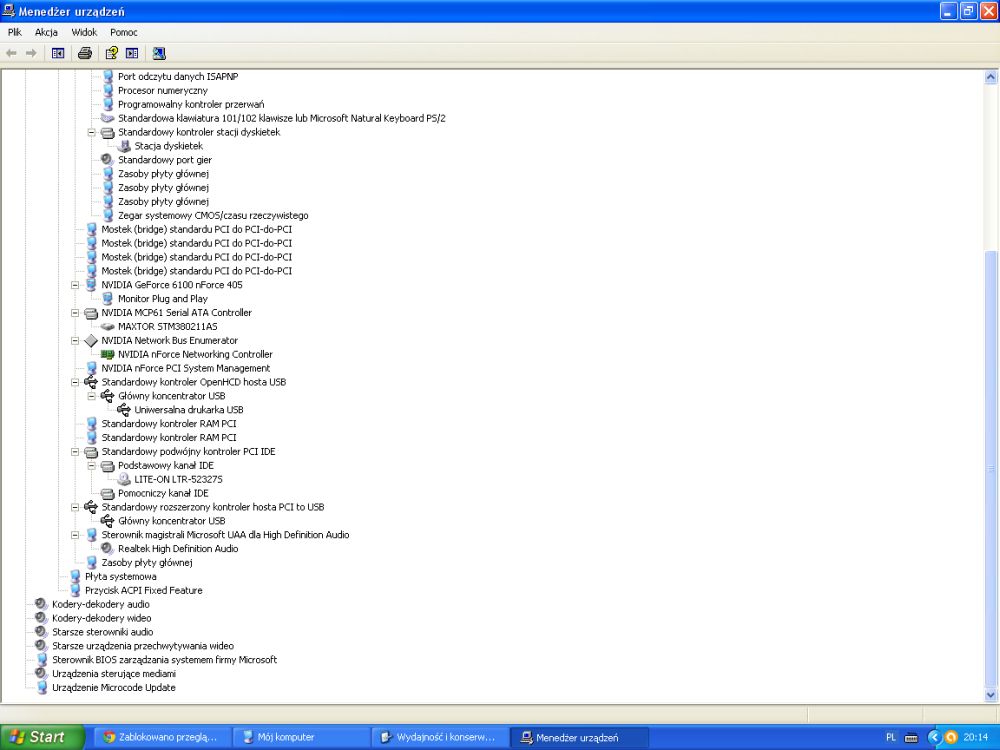Collapse NVIDIA Network Bus Enumerator node
The width and height of the screenshot is (1000, 750).
tap(75, 341)
